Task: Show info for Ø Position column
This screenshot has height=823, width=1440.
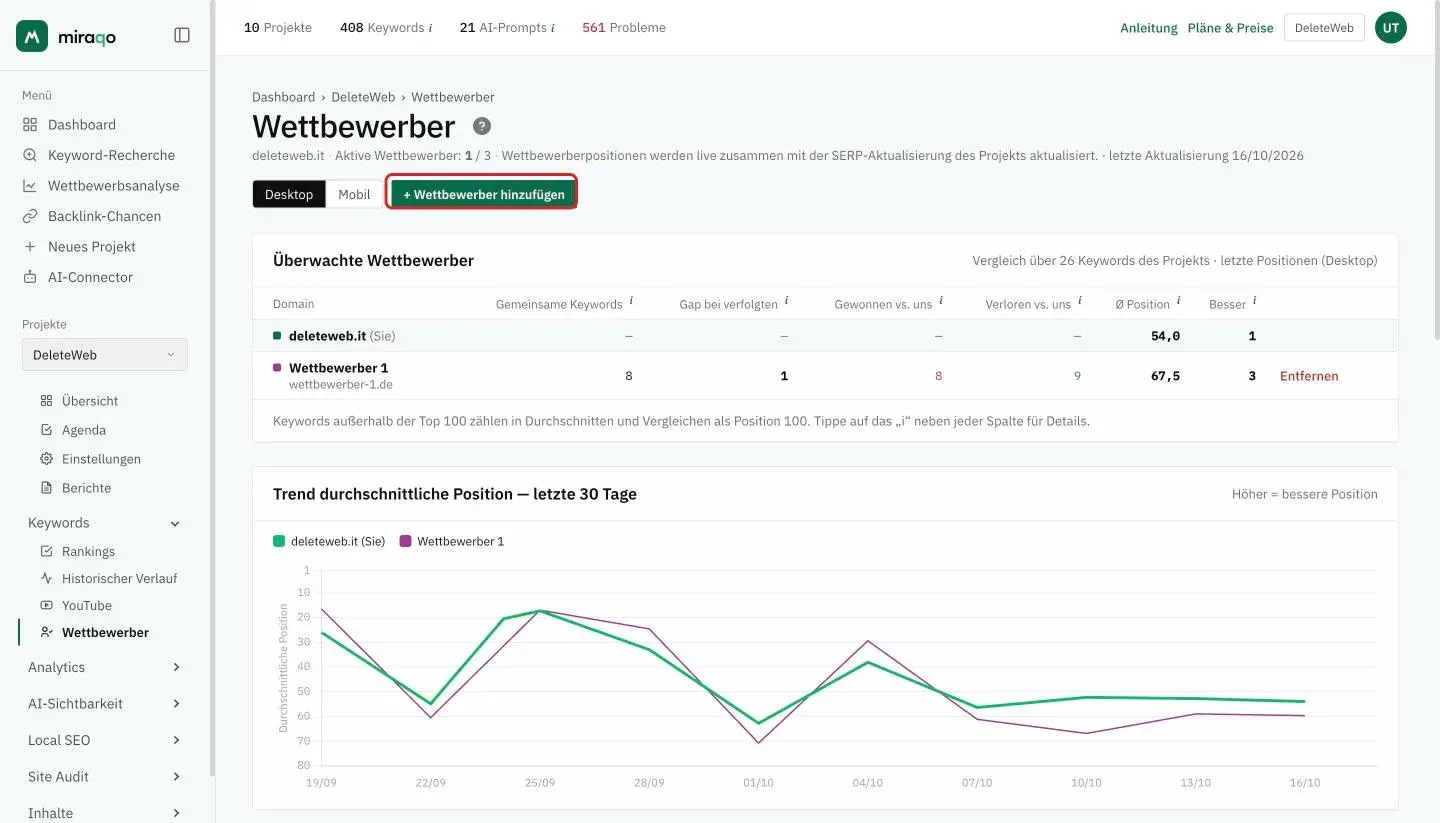Action: click(x=1179, y=301)
